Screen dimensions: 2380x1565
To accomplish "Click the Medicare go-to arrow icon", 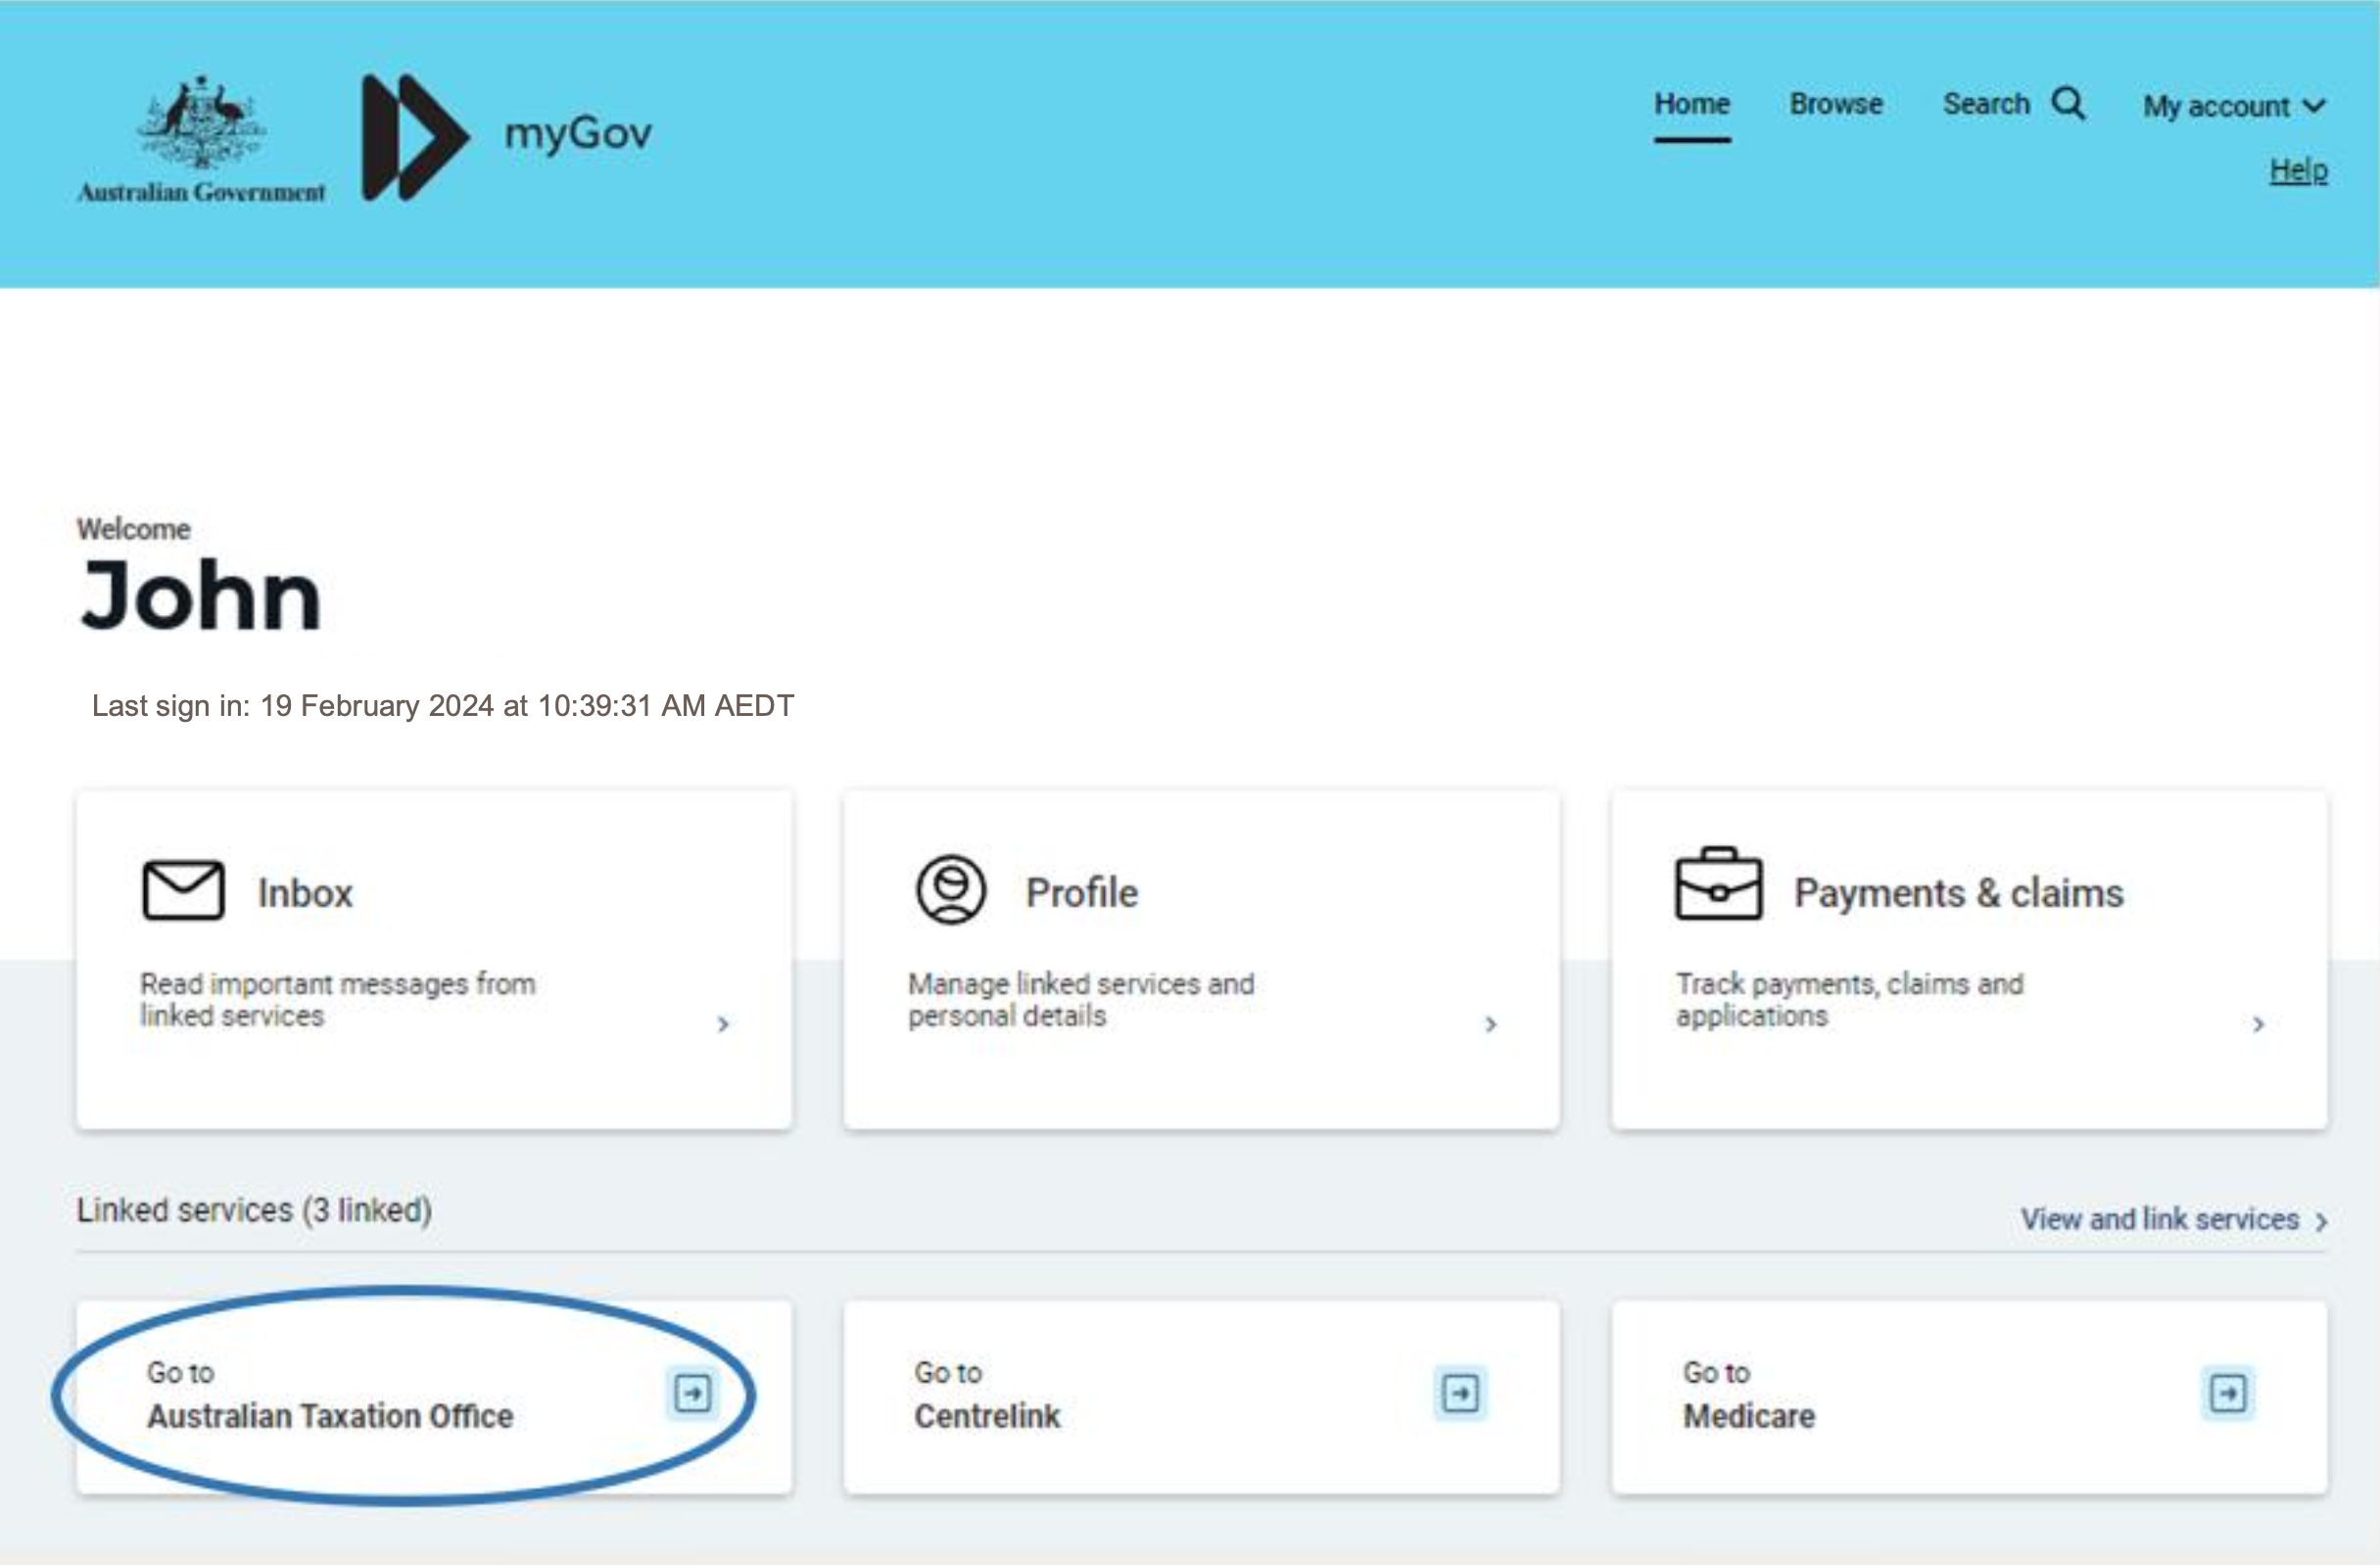I will tap(2227, 1392).
